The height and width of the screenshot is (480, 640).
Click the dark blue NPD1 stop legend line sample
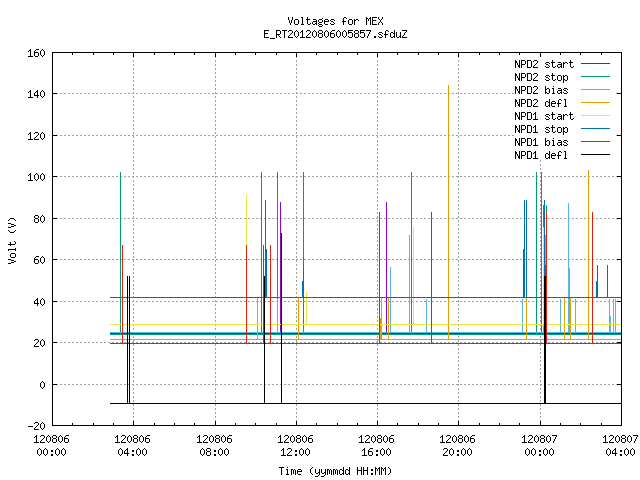click(x=595, y=129)
